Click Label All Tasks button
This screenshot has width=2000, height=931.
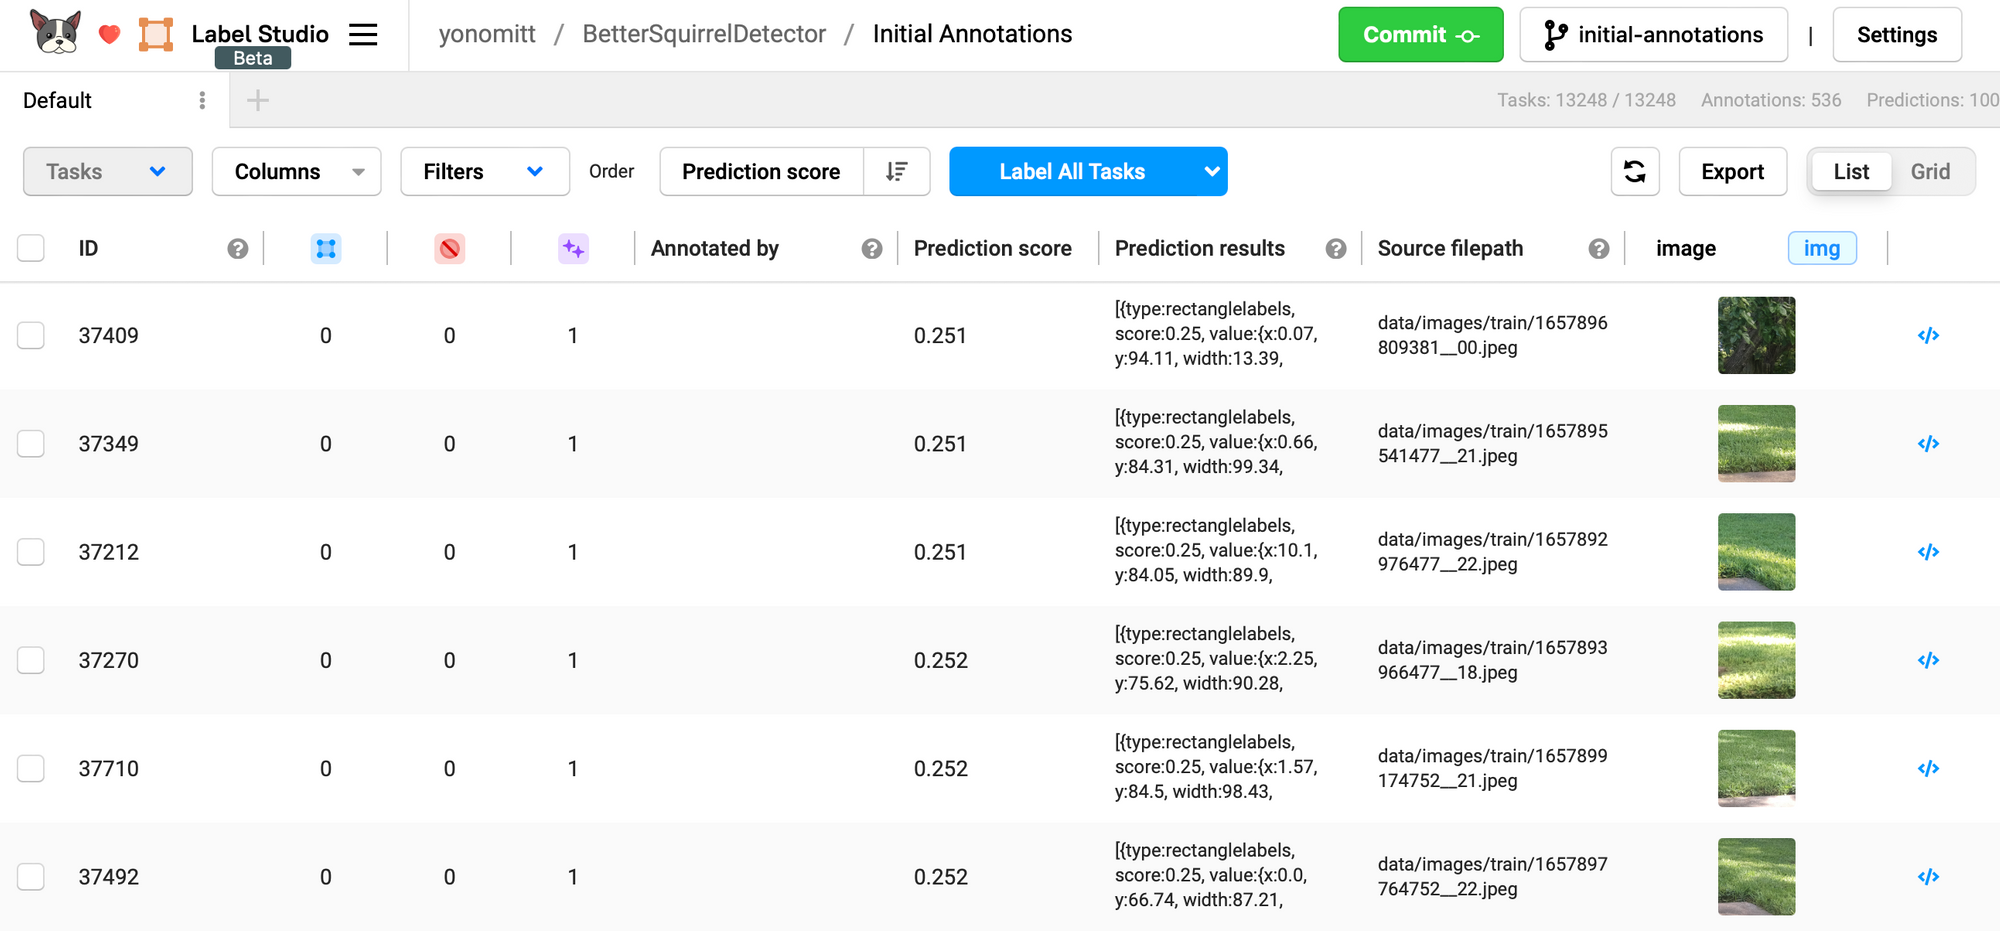click(x=1072, y=172)
